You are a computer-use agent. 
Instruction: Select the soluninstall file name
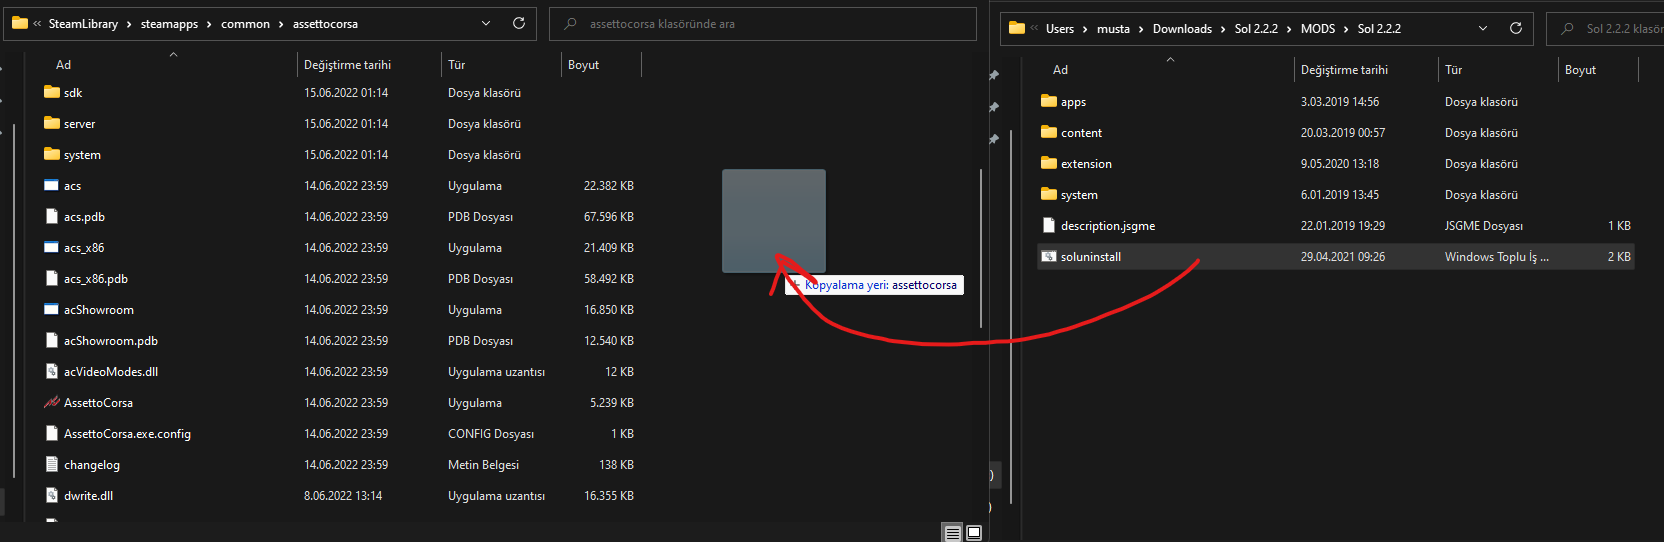pos(1091,257)
